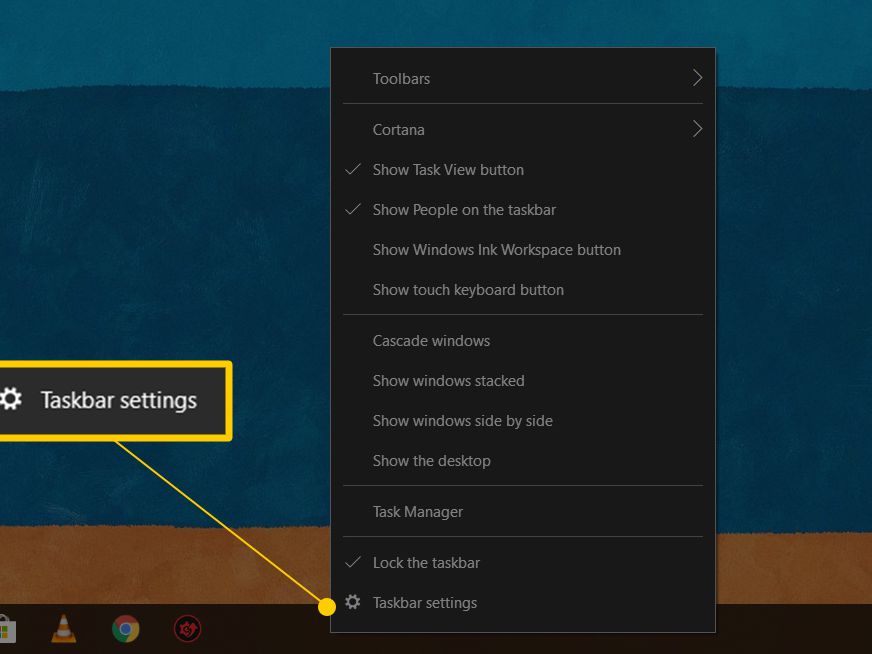Open Google Chrome from the taskbar

point(124,629)
